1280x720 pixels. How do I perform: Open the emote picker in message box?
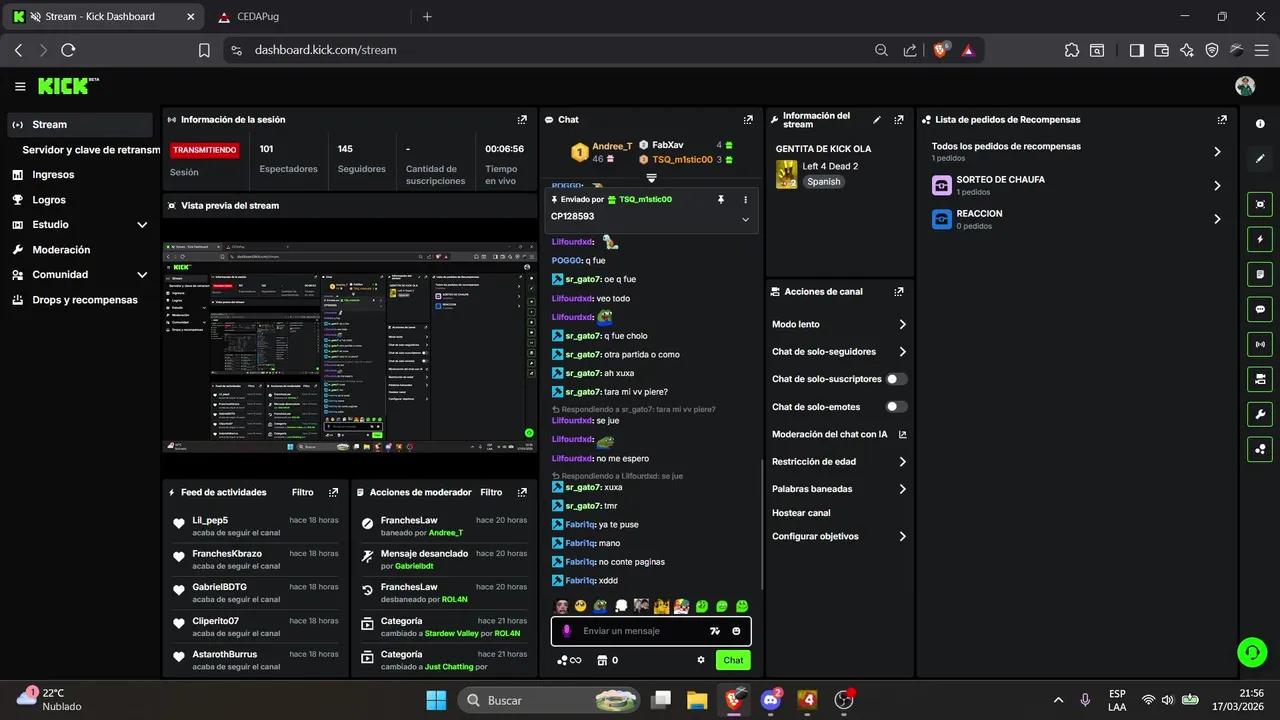tap(736, 631)
